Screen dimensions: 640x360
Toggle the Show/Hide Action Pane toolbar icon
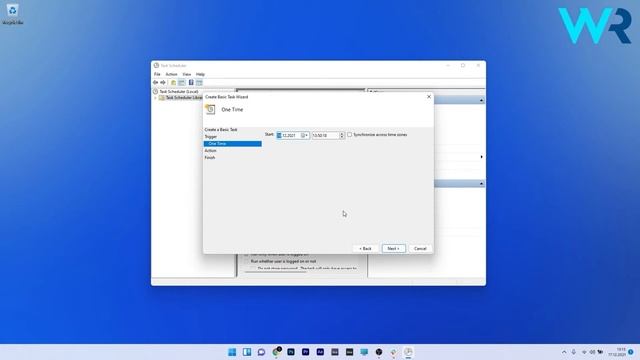199,82
